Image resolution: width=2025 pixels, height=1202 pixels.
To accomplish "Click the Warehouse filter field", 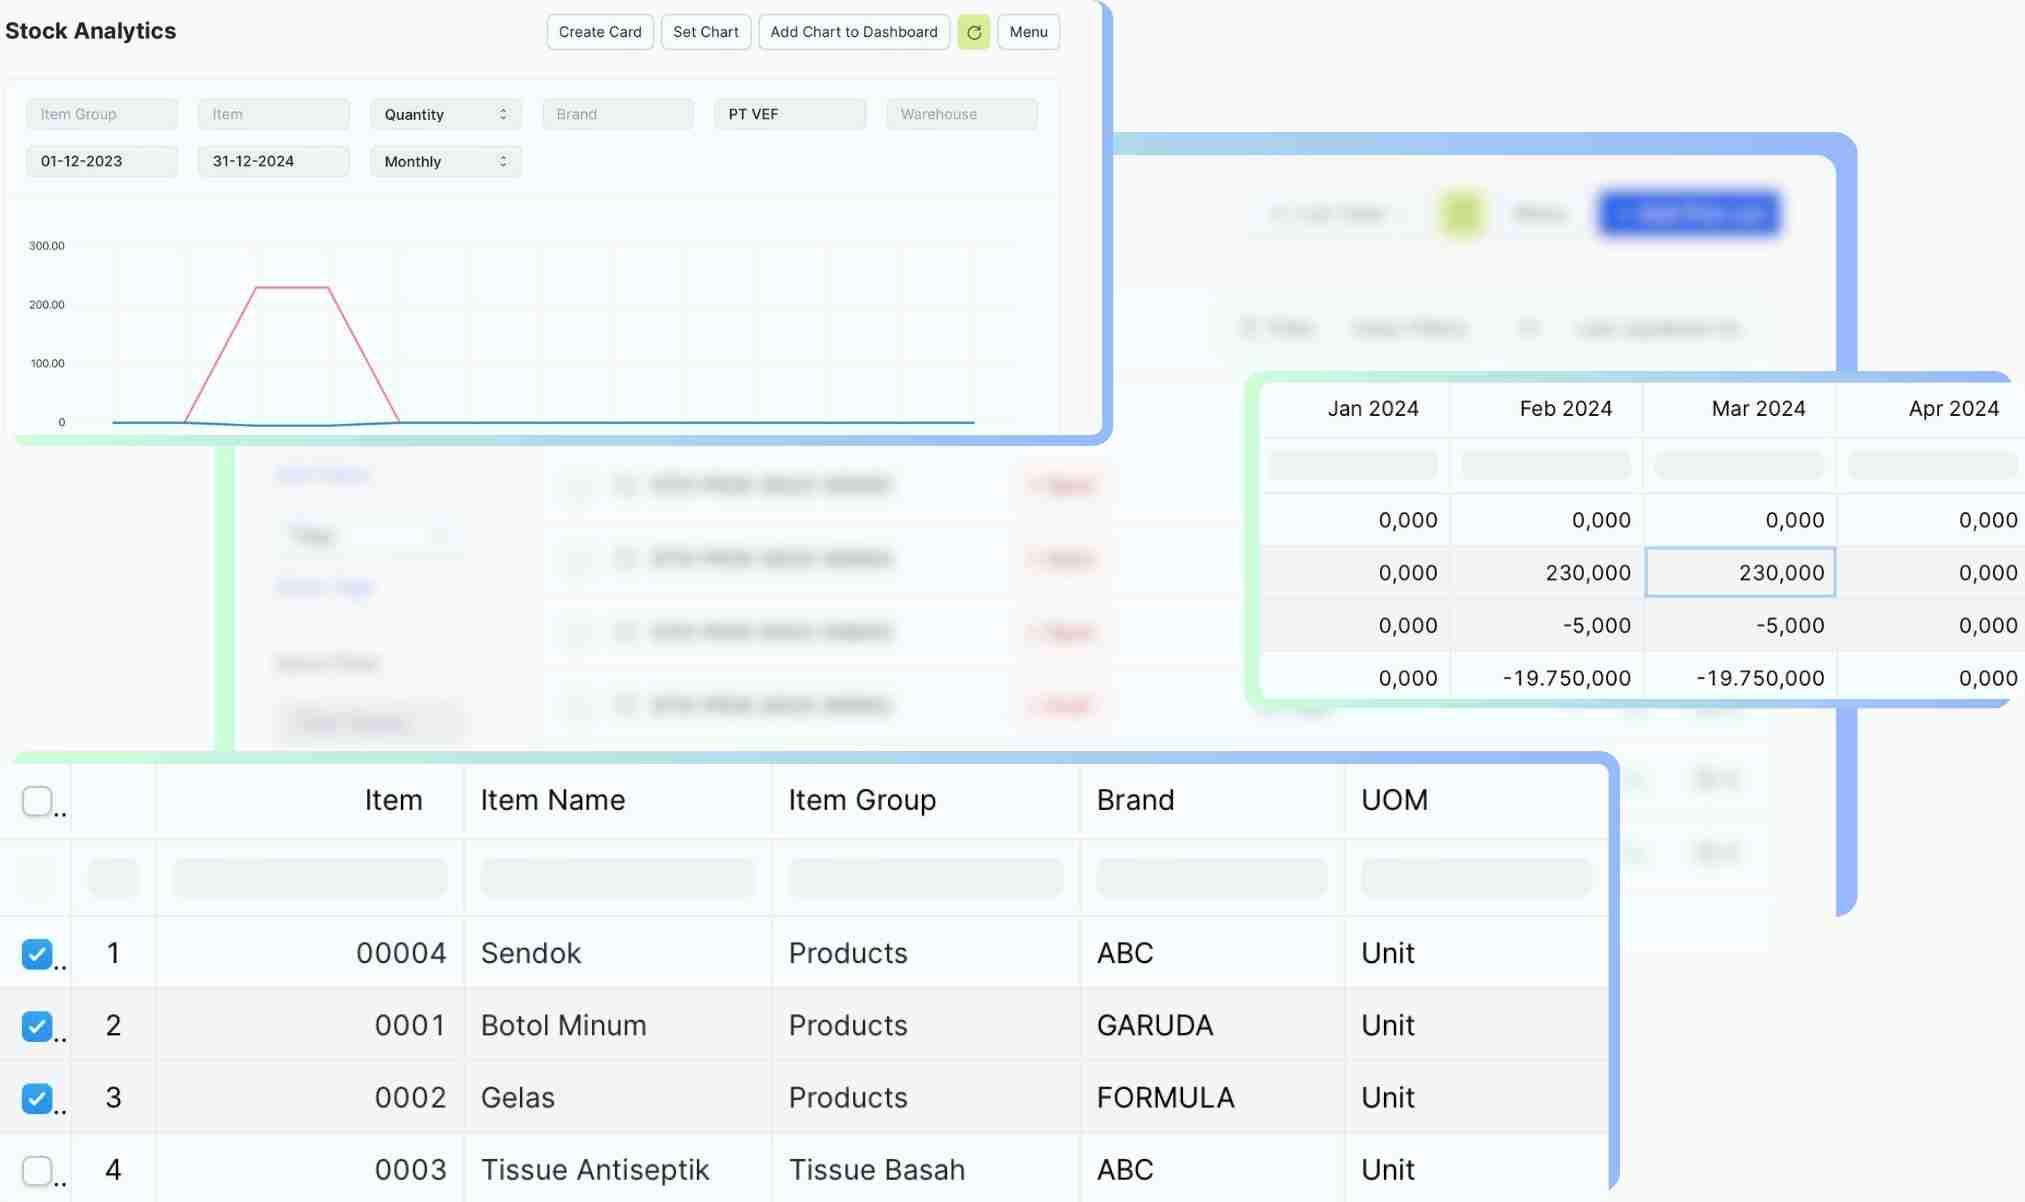I will 961,114.
